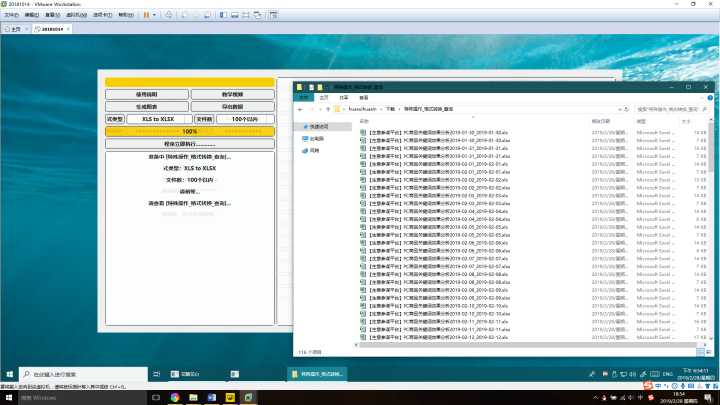
Task: Open the 100个以内 file count dropdown
Action: click(x=245, y=119)
